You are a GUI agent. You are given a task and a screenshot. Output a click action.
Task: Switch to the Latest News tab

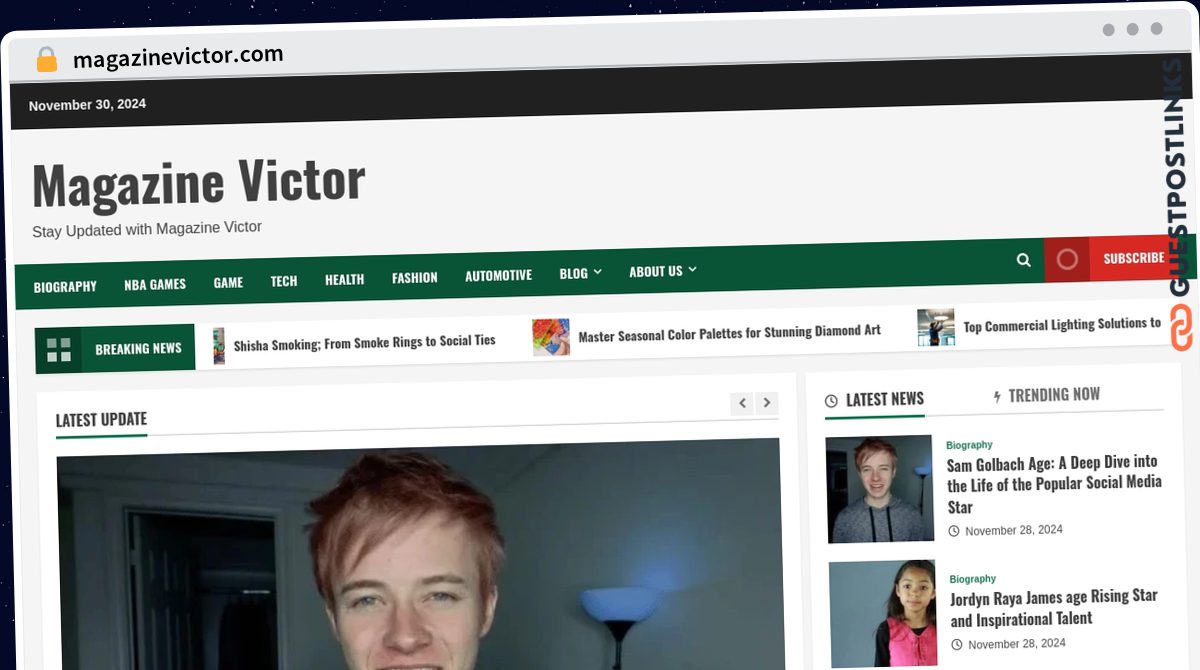pos(874,400)
